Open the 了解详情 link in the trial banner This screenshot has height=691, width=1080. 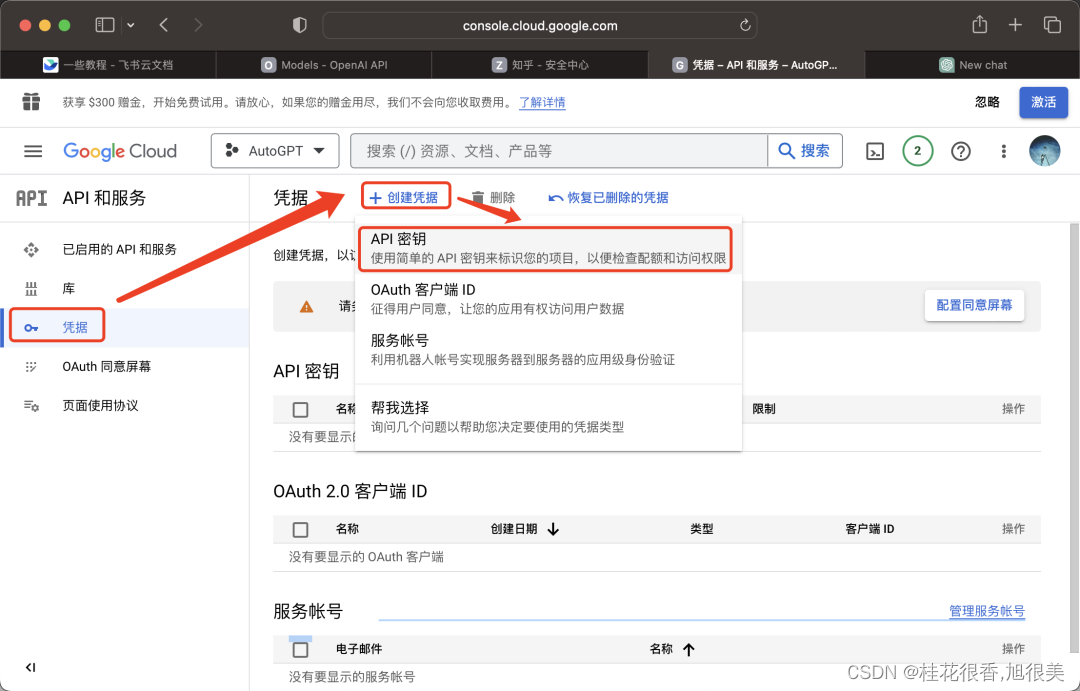(542, 103)
